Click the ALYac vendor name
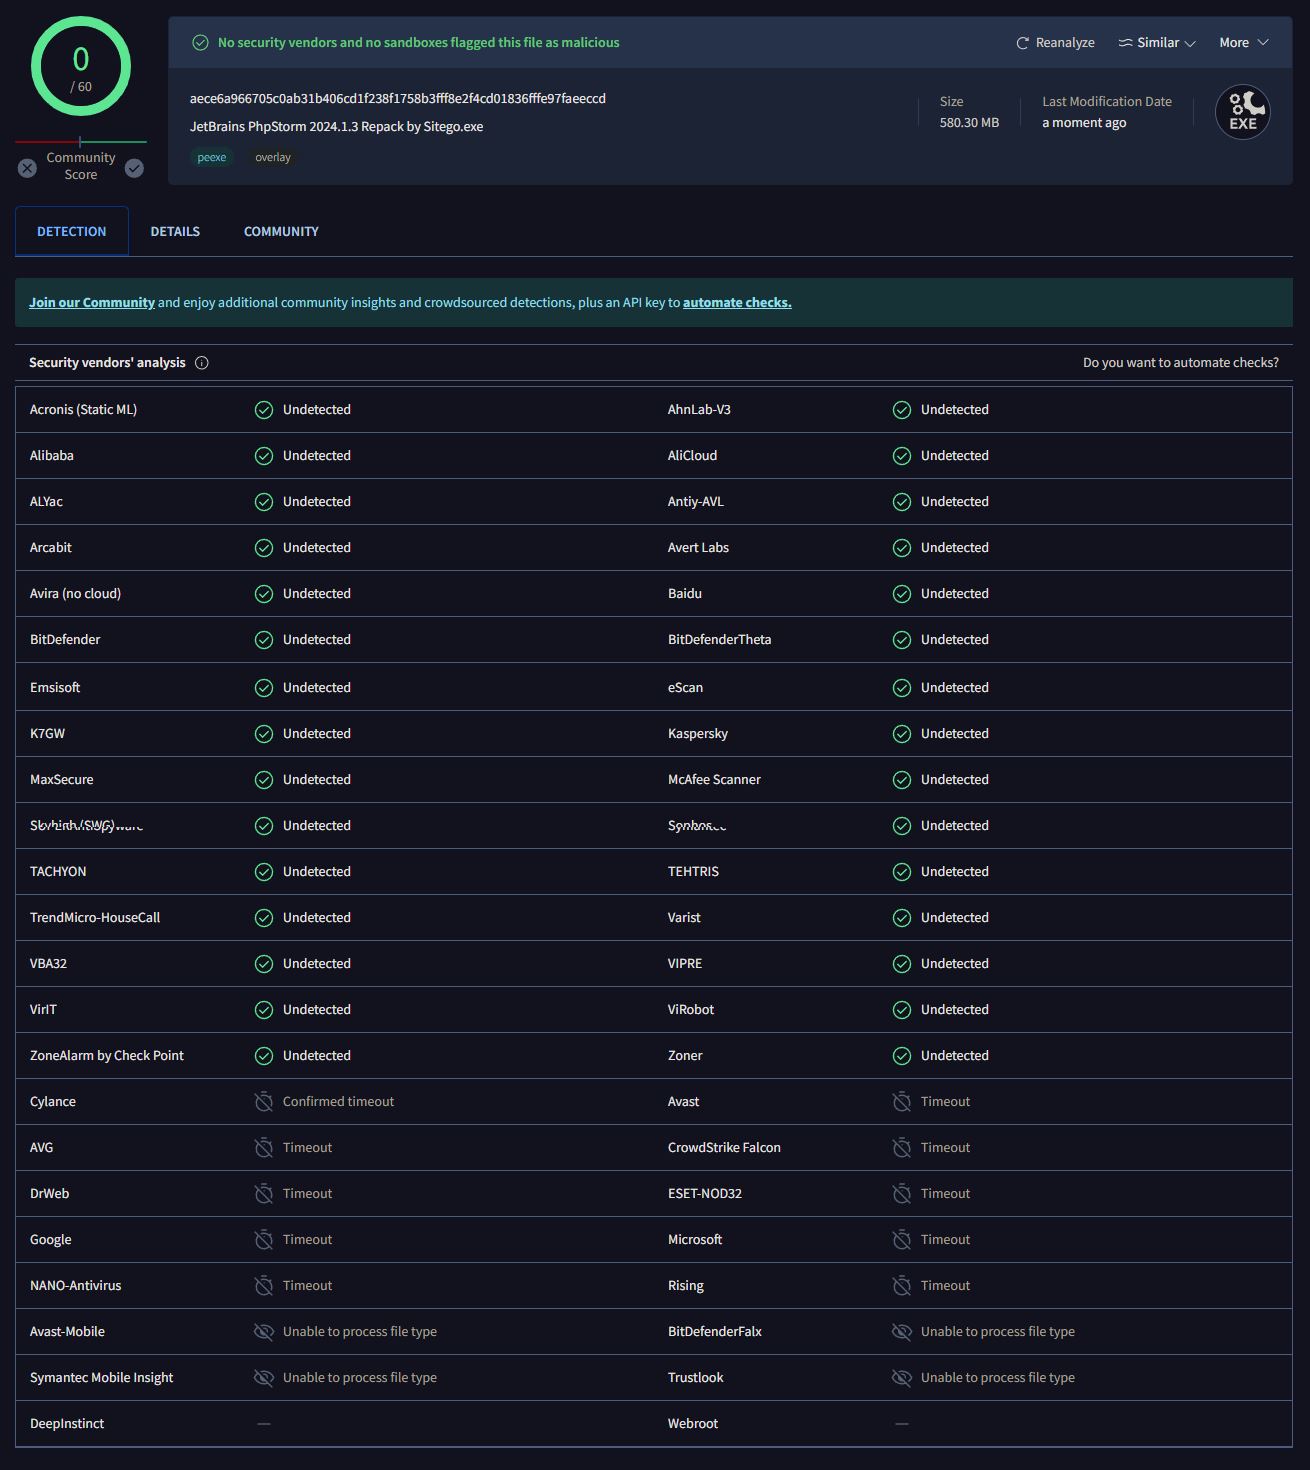This screenshot has height=1470, width=1310. tap(46, 502)
